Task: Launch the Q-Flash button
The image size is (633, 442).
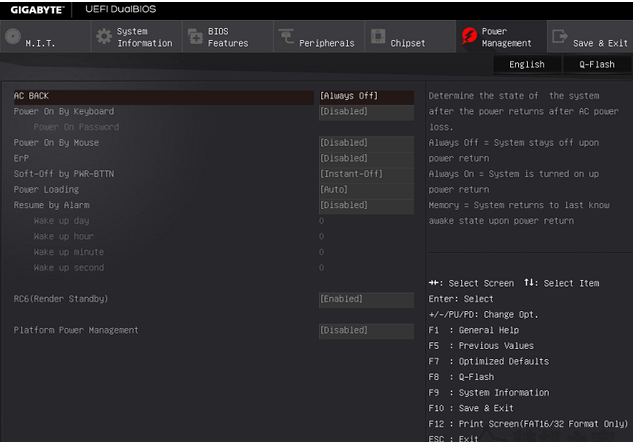Action: (x=597, y=65)
